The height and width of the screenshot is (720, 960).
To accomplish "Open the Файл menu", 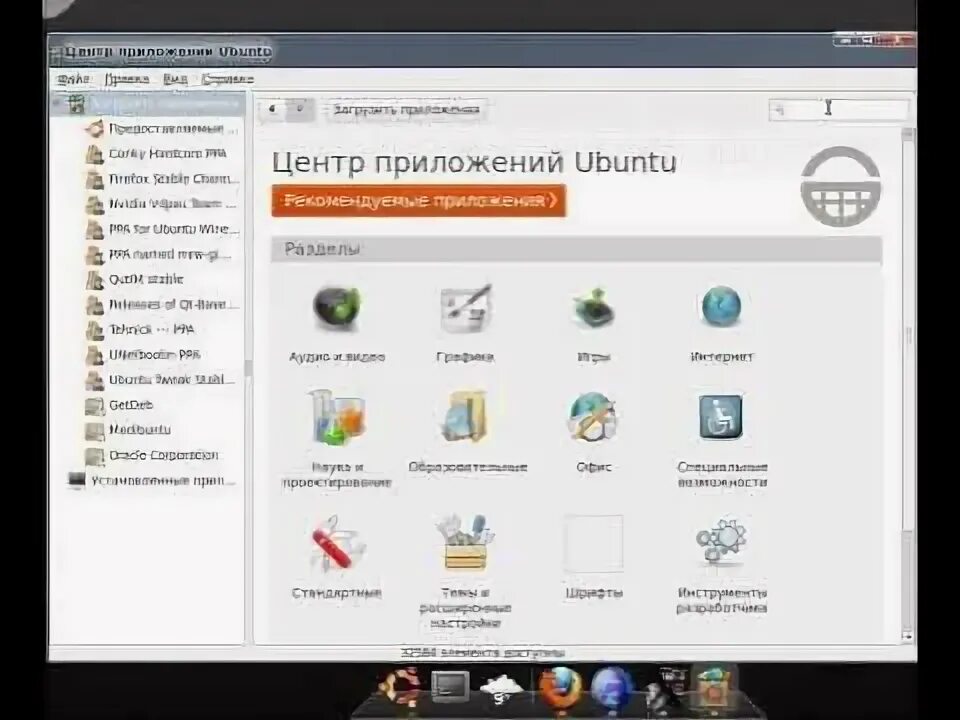I will 73,79.
